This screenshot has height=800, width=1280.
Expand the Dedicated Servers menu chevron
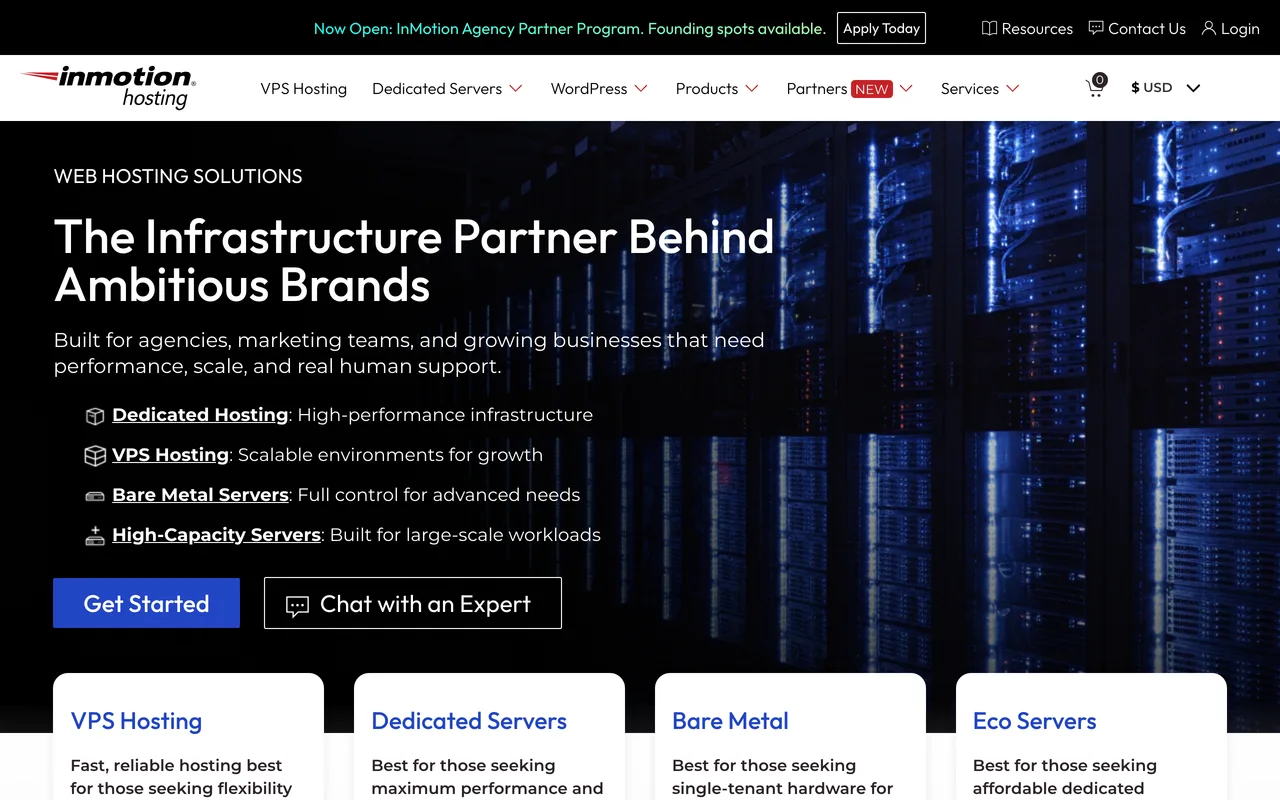[516, 88]
